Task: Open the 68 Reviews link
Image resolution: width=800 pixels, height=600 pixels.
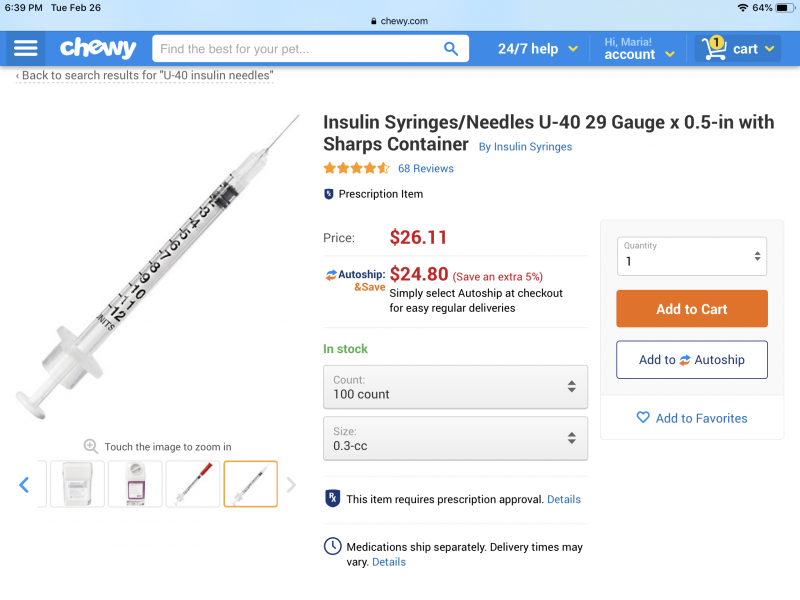Action: click(x=425, y=168)
